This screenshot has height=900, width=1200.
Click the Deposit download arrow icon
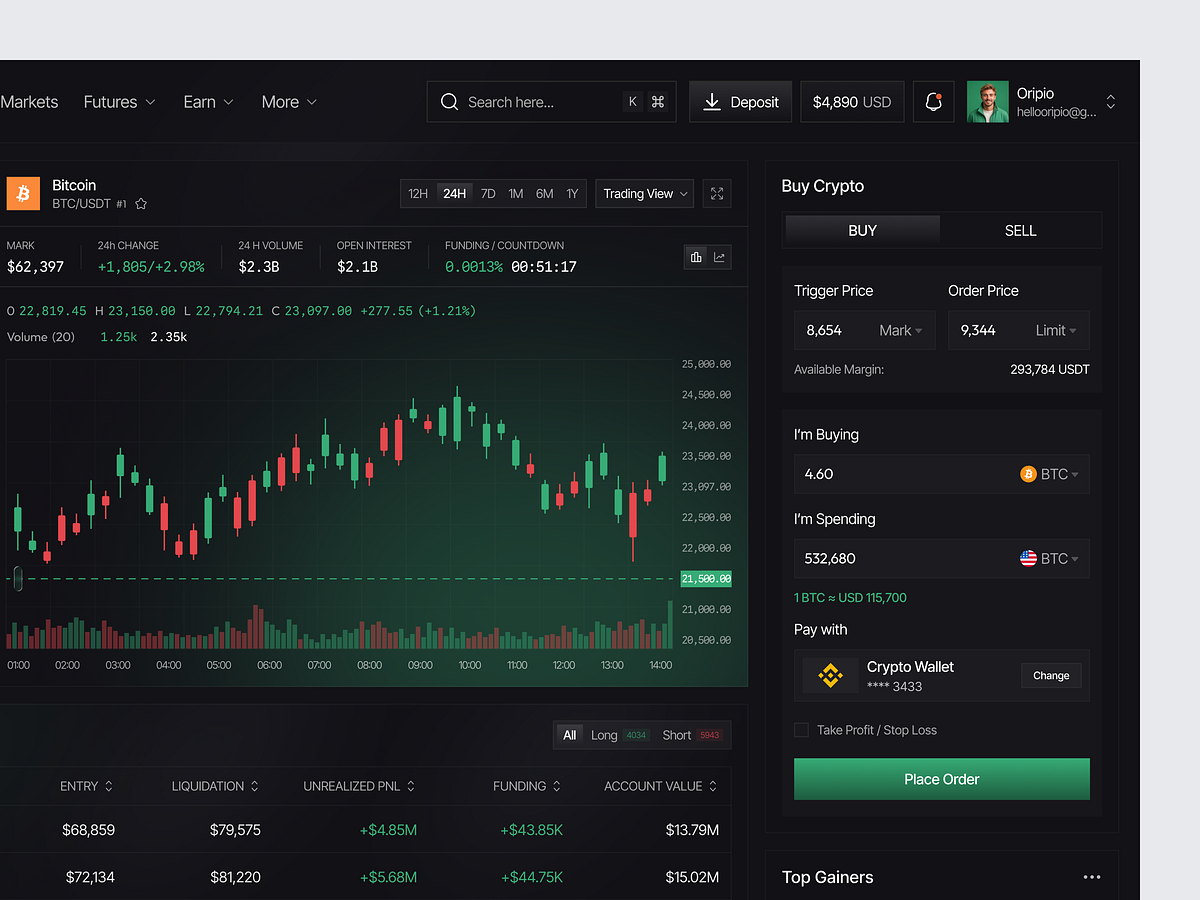pos(712,102)
